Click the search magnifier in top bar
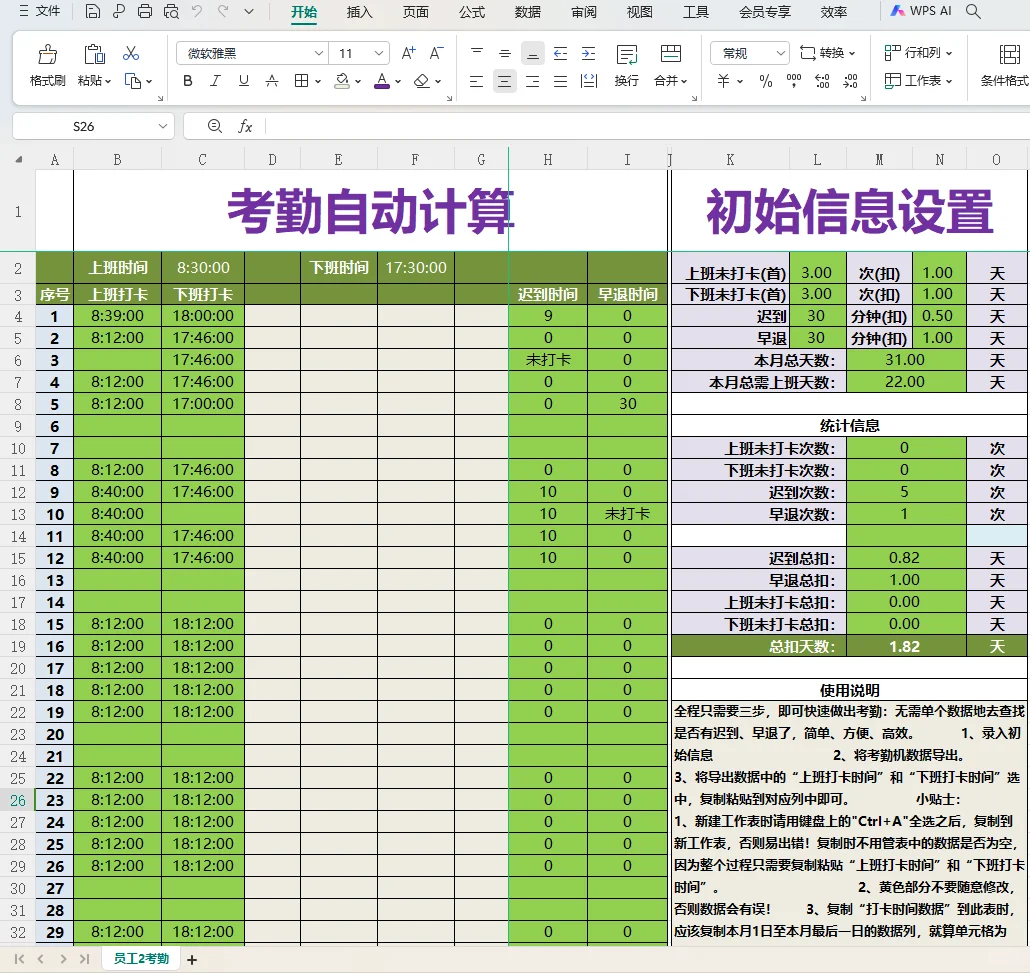 point(974,11)
